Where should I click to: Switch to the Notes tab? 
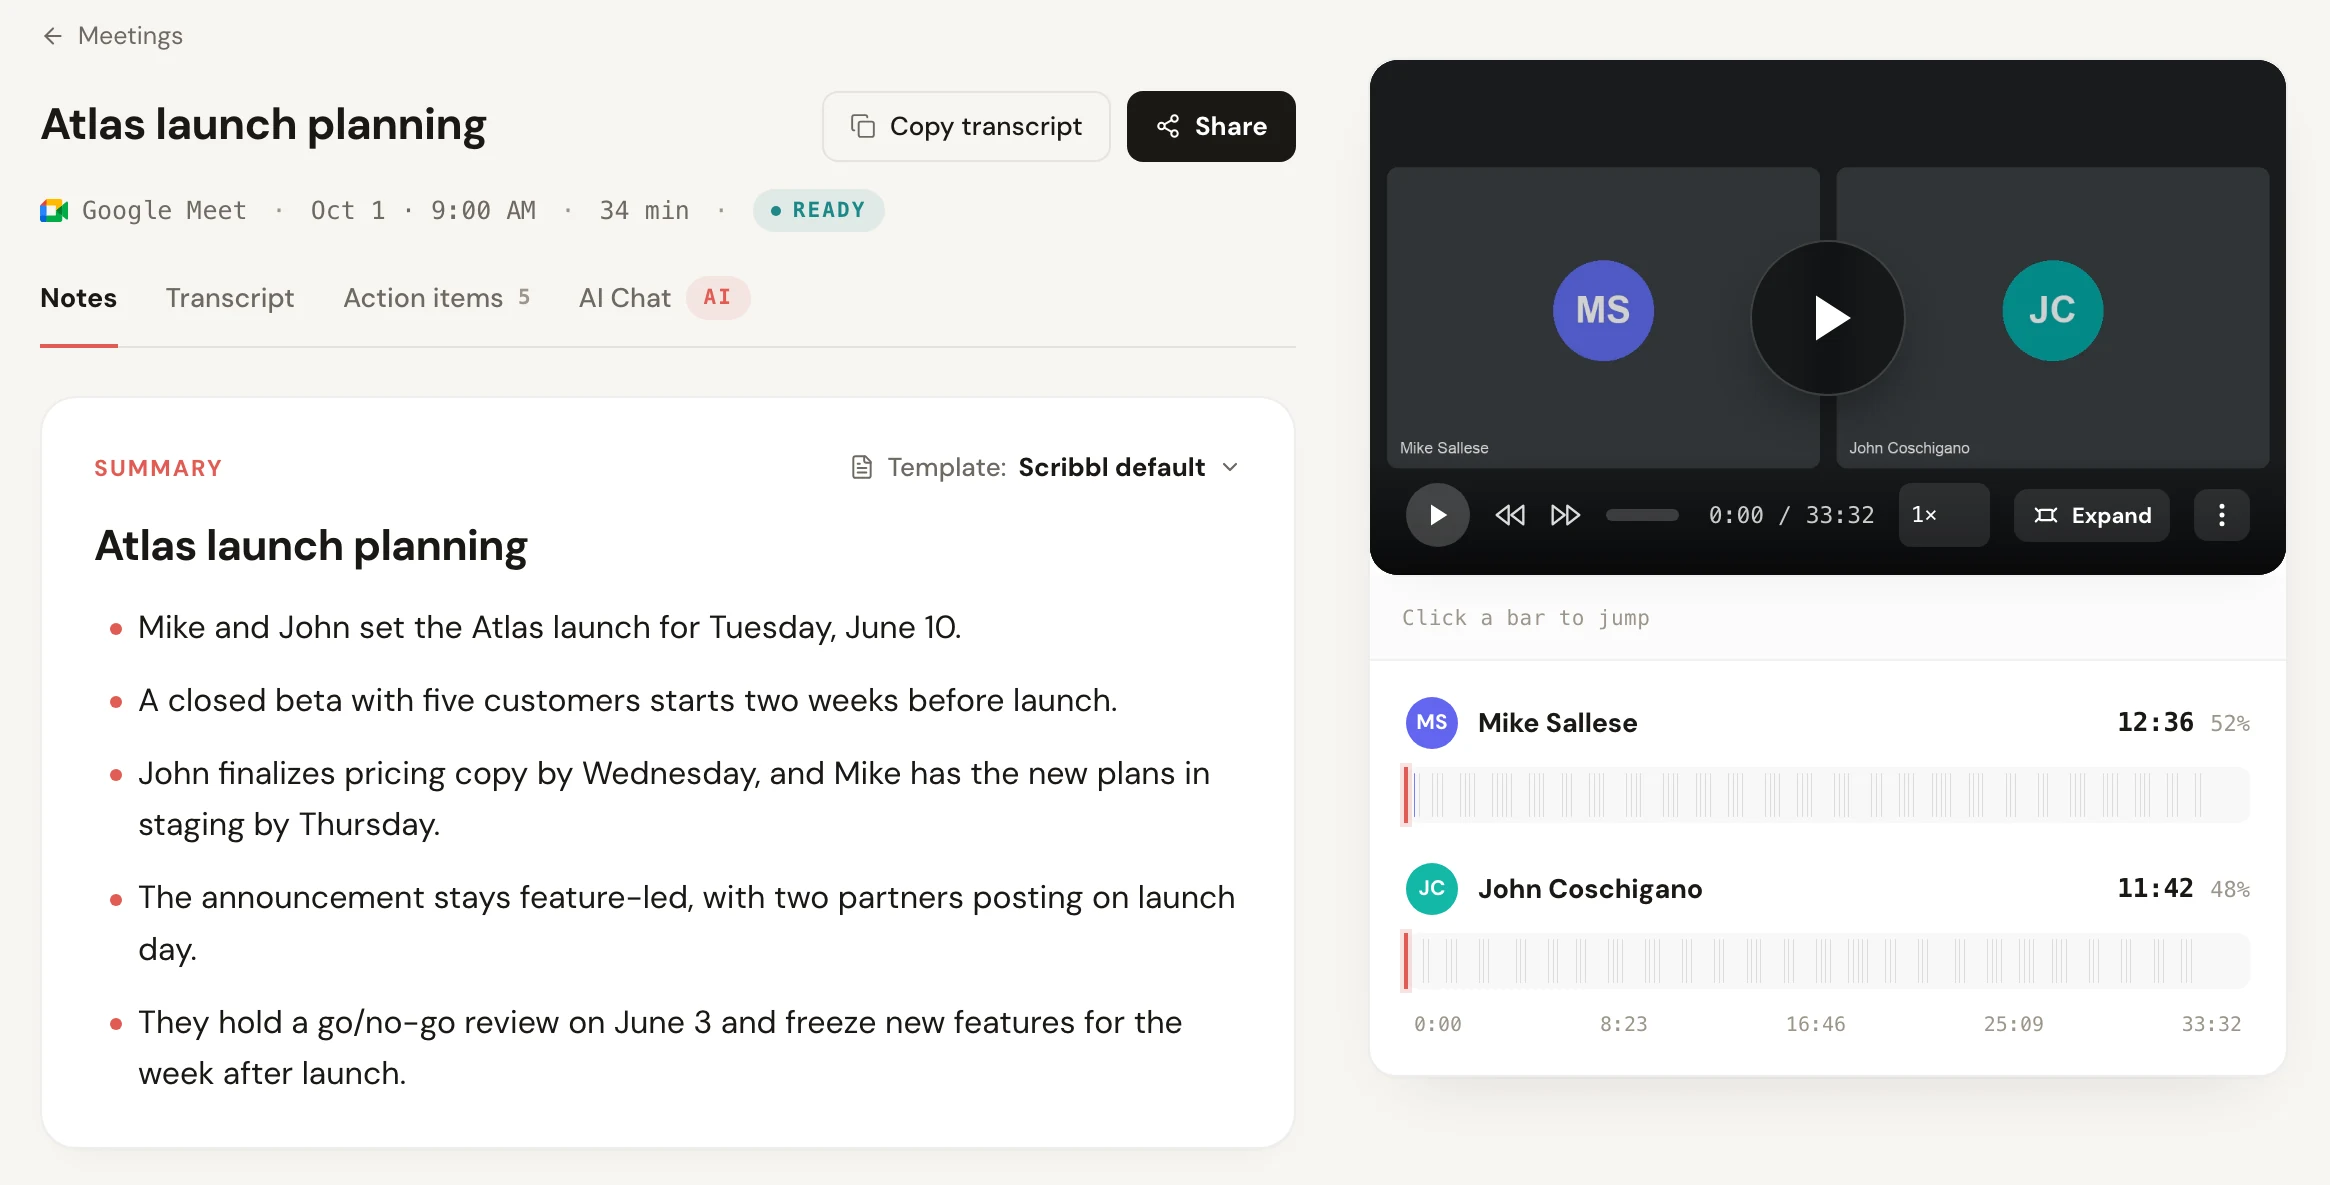click(79, 298)
